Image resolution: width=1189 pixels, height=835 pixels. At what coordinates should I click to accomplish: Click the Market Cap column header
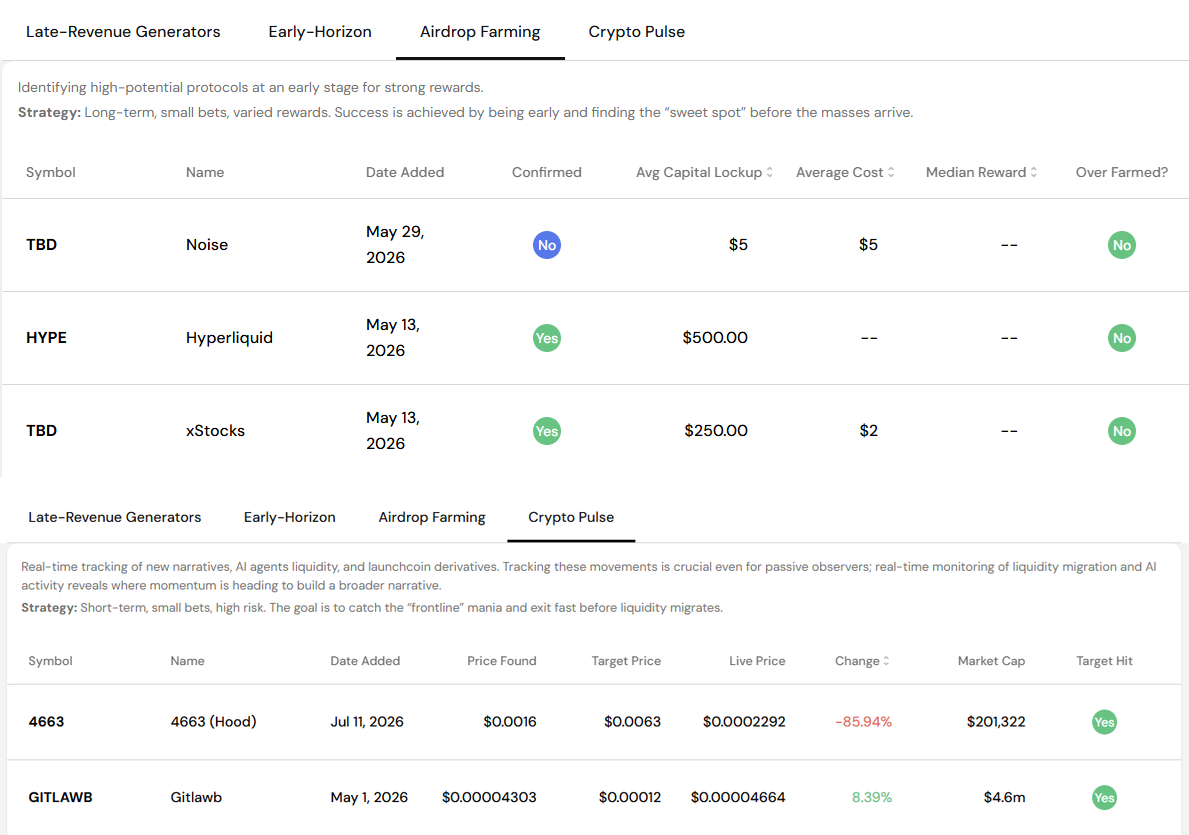991,661
